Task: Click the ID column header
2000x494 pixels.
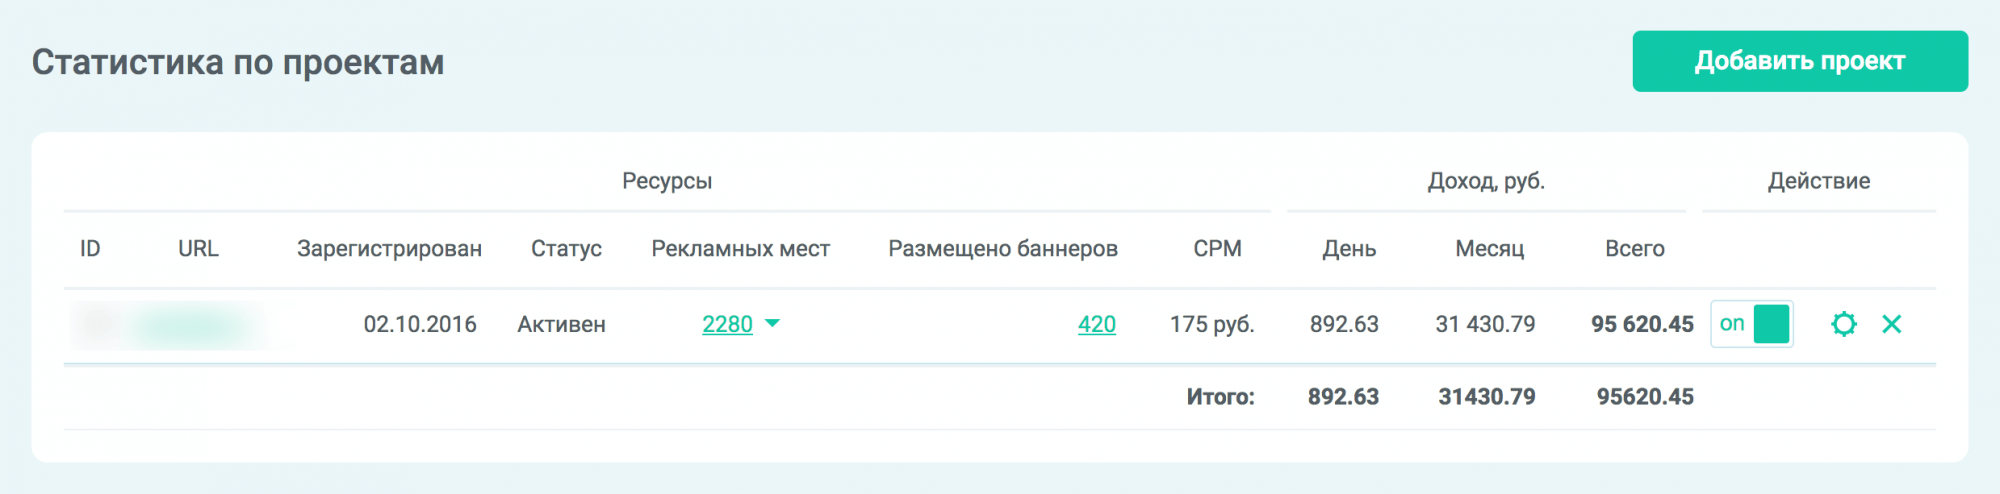Action: [90, 249]
